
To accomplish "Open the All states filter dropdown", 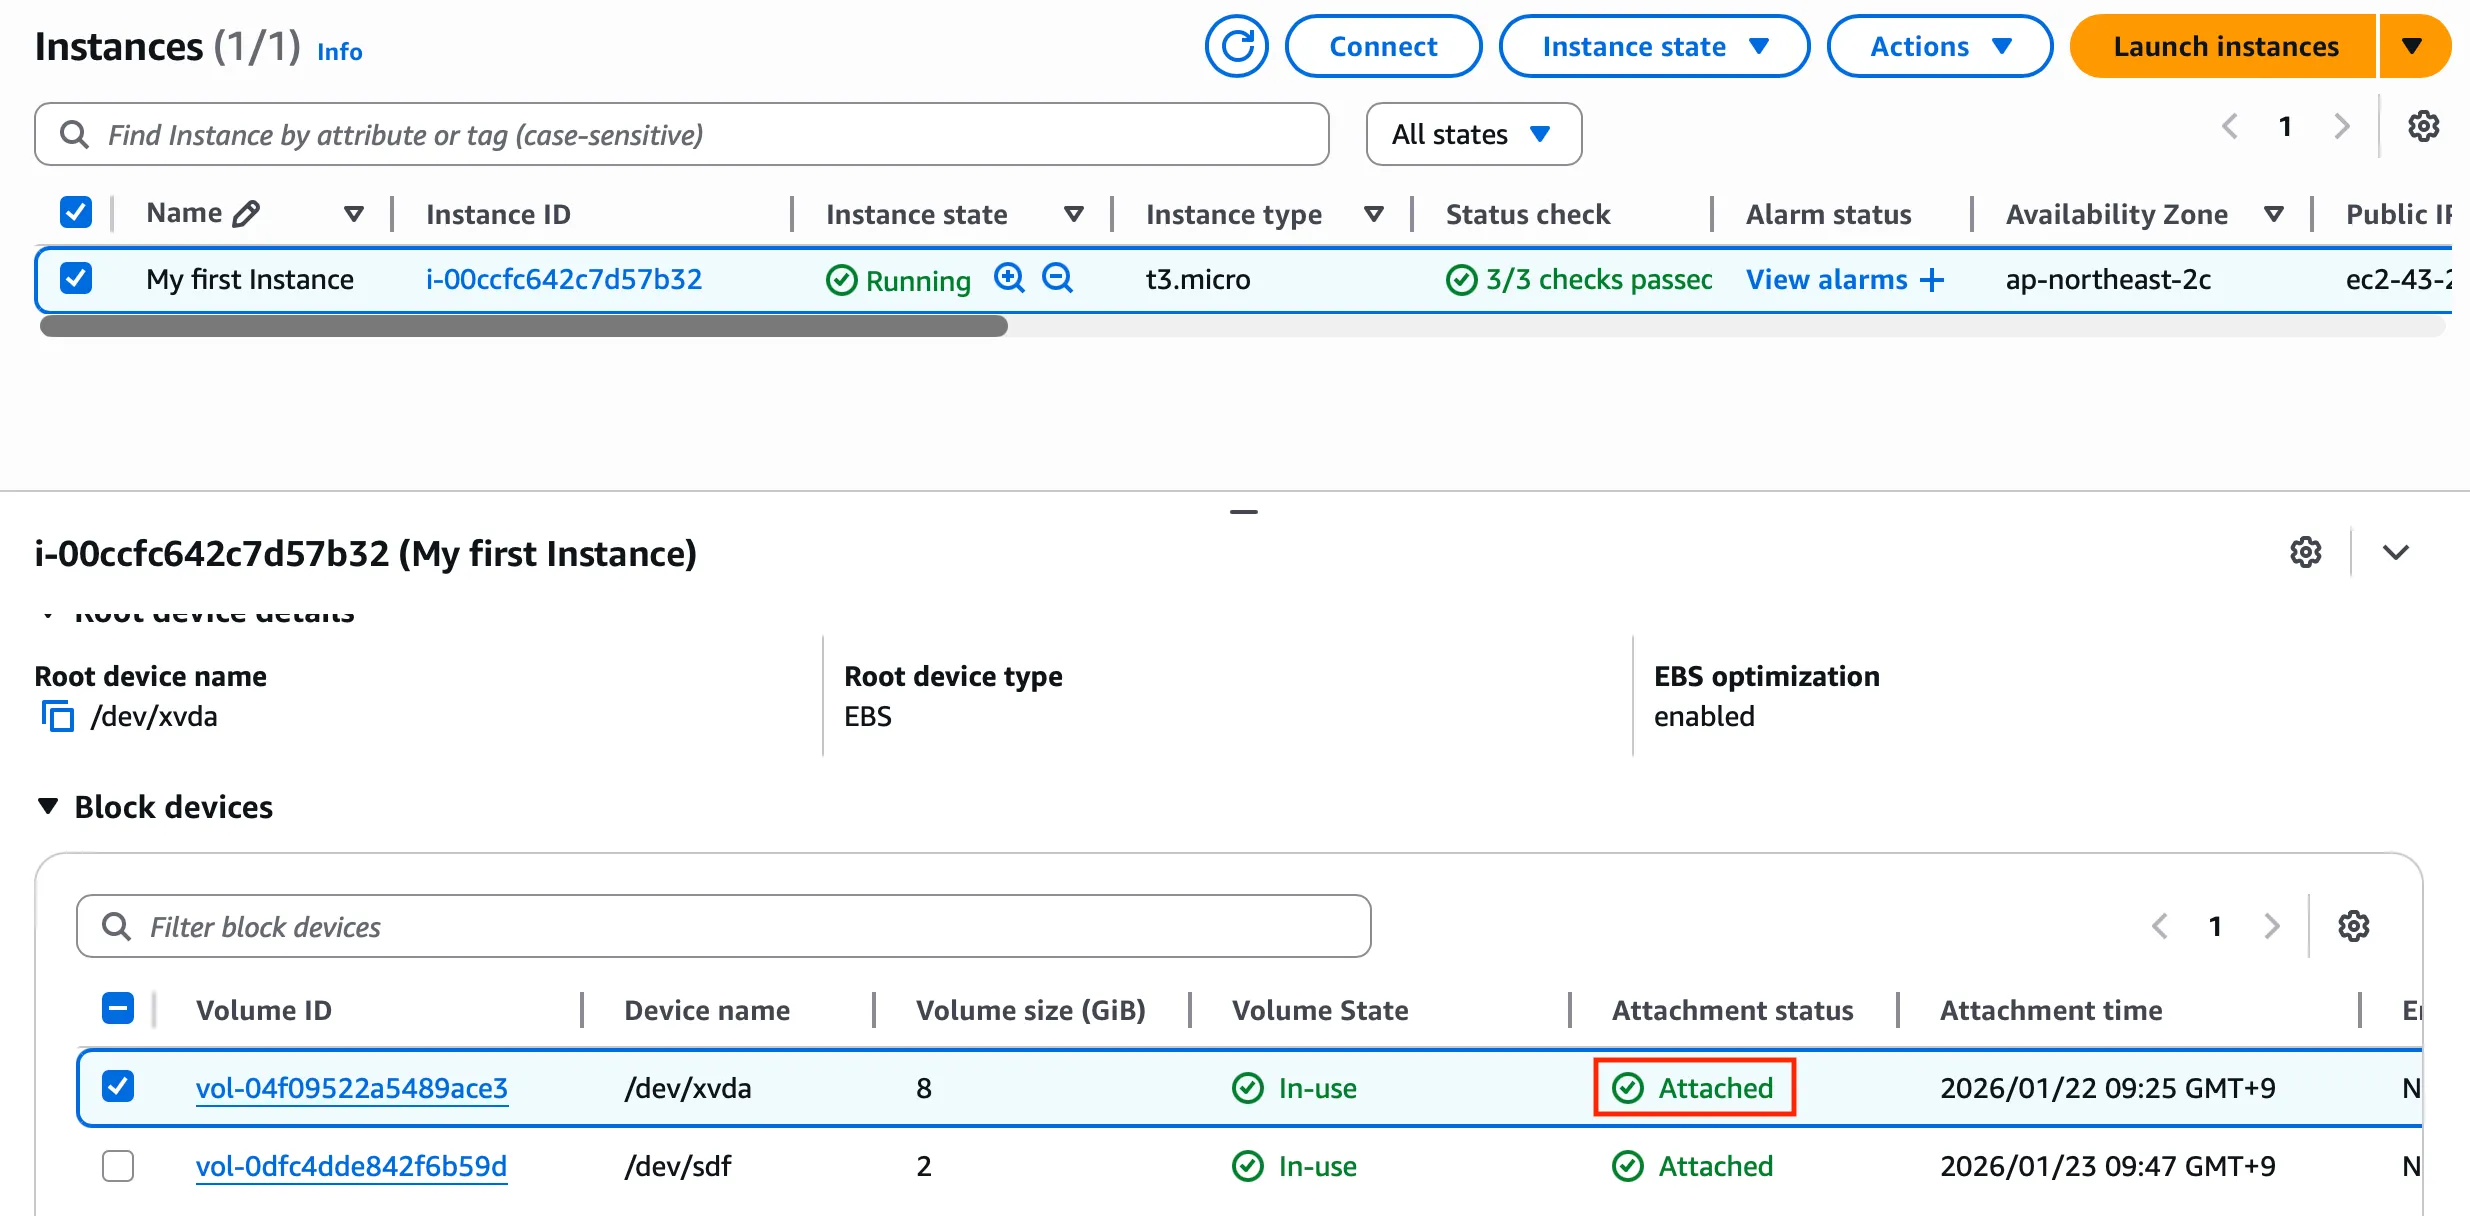I will (x=1473, y=134).
